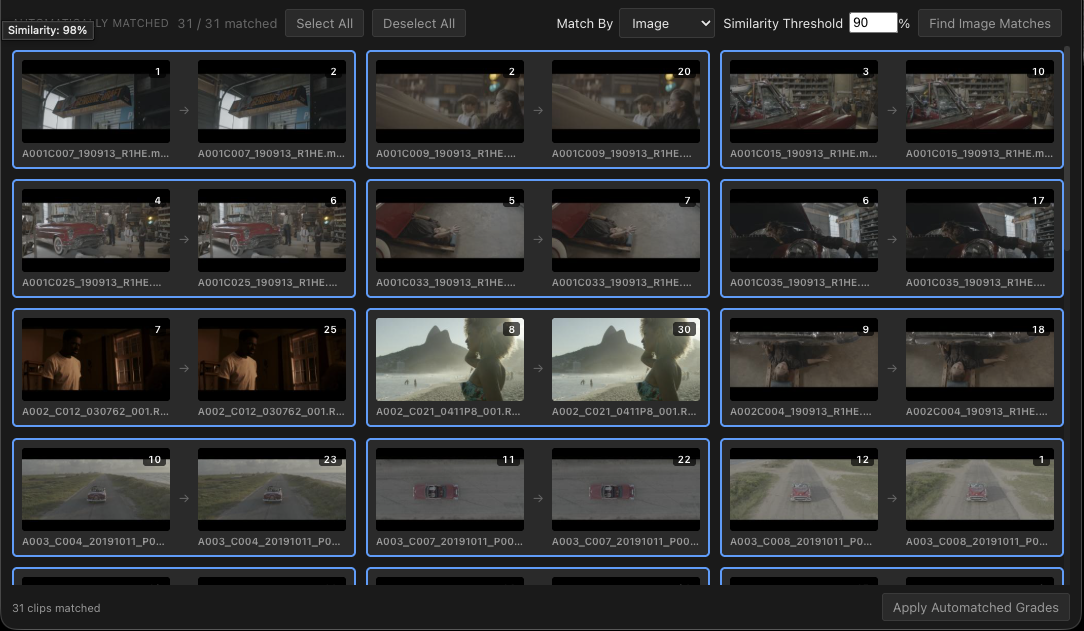This screenshot has width=1084, height=631.
Task: Click the match arrow in A001C007 pair
Action: tap(184, 110)
